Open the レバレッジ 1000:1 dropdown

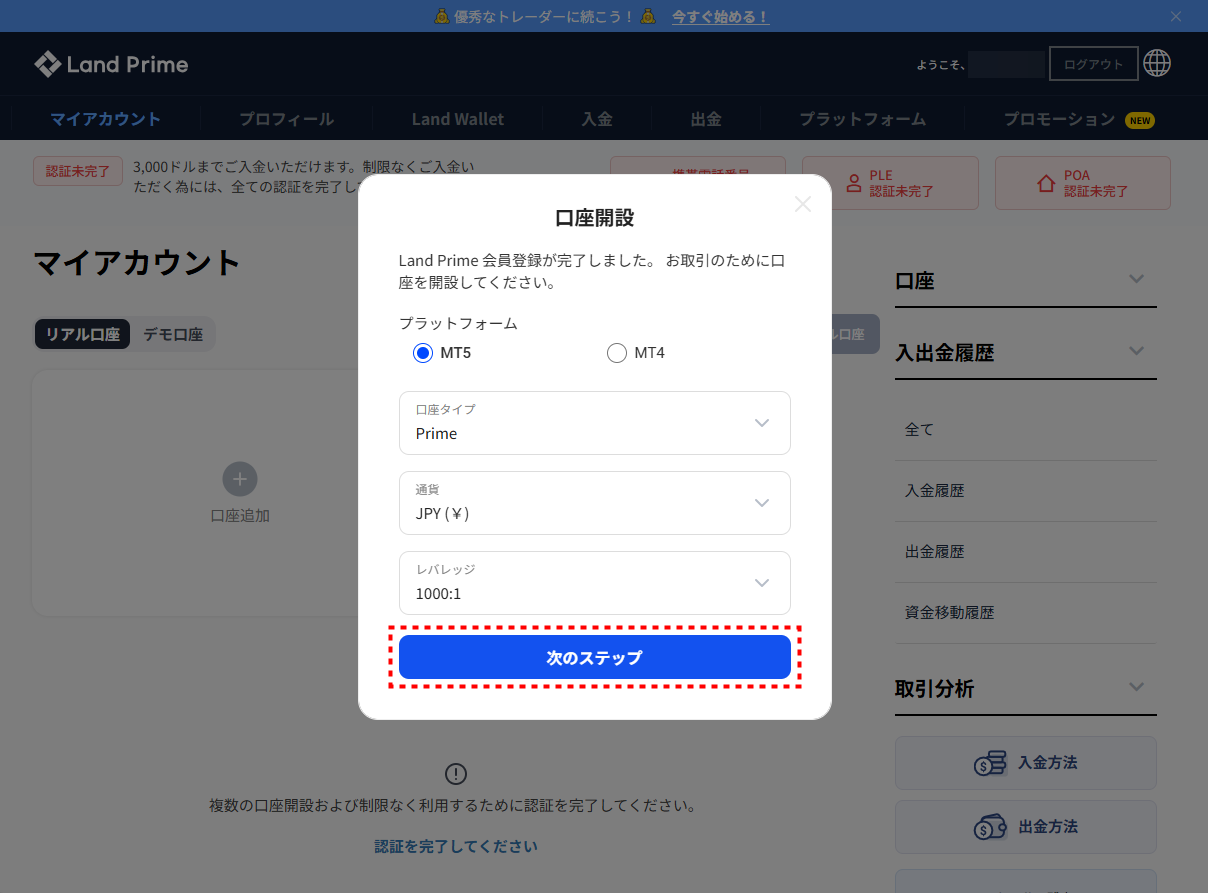pos(595,583)
